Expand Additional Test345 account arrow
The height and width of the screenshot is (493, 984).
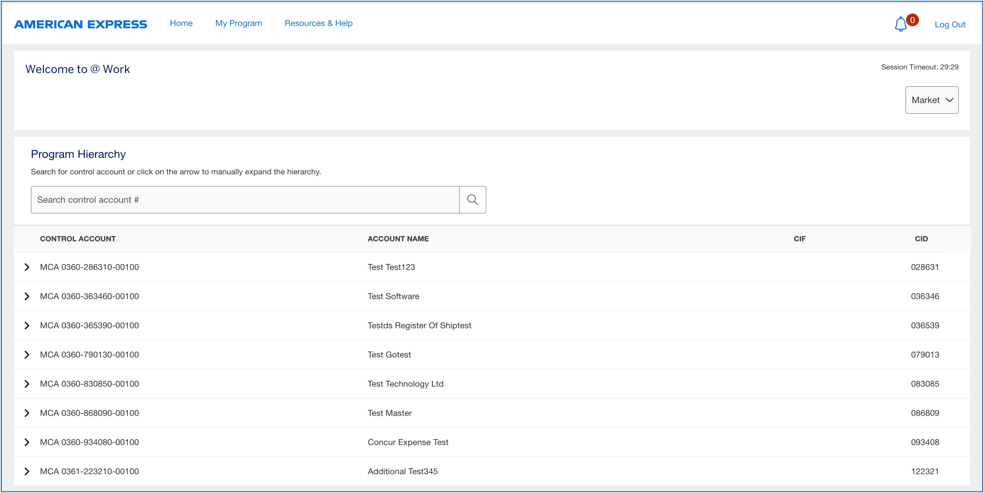(x=27, y=471)
